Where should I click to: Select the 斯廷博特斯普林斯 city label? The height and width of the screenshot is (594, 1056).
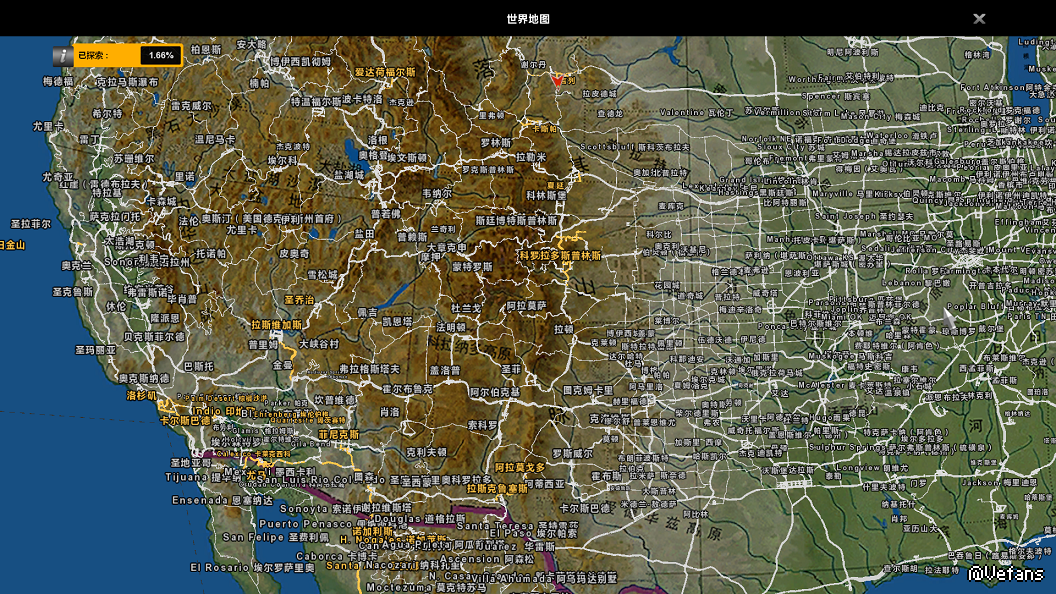tap(517, 221)
